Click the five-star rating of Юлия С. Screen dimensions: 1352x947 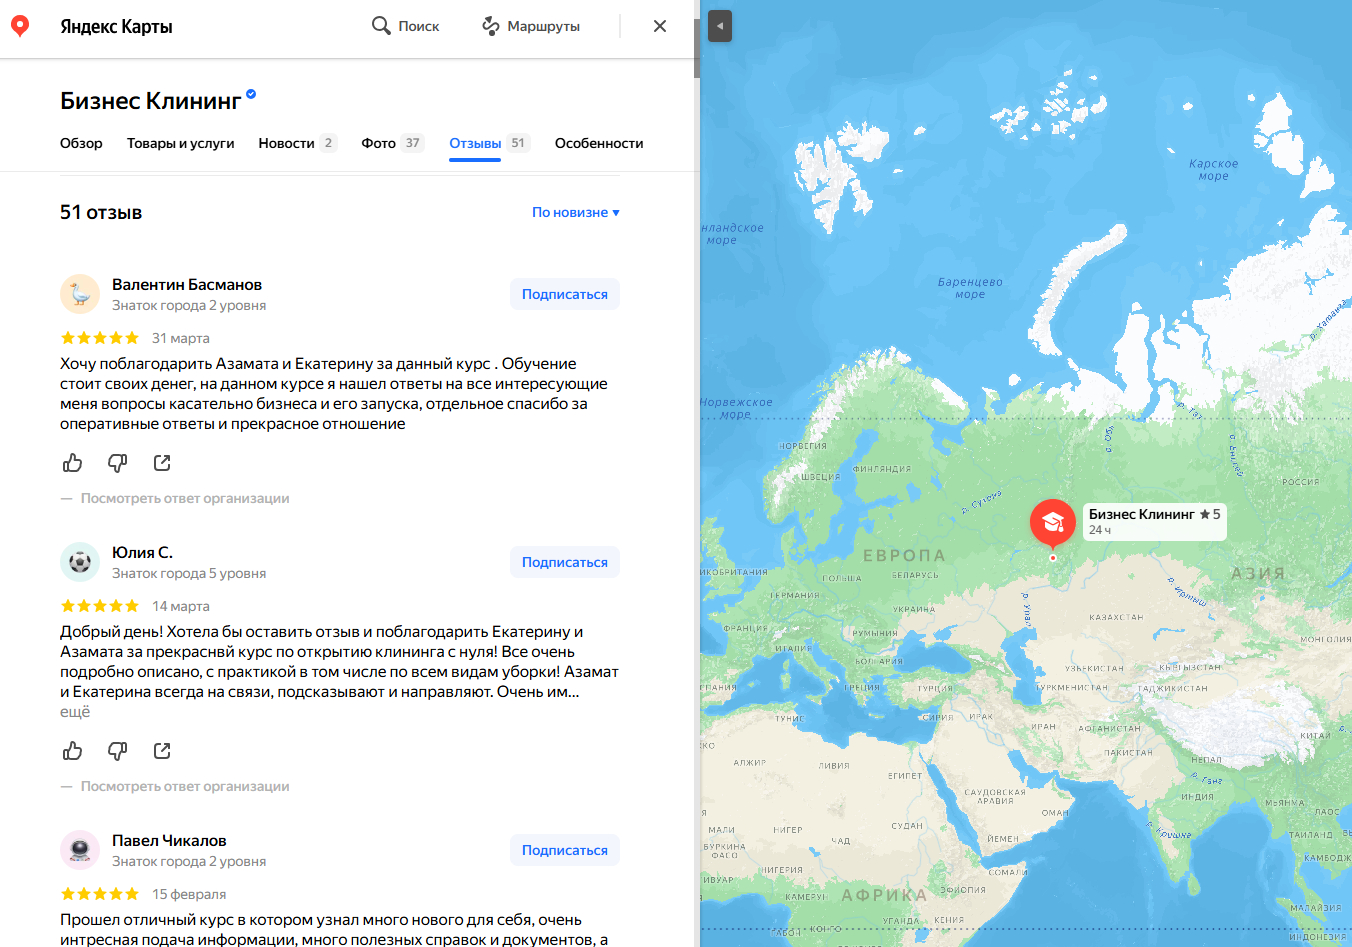(x=100, y=606)
